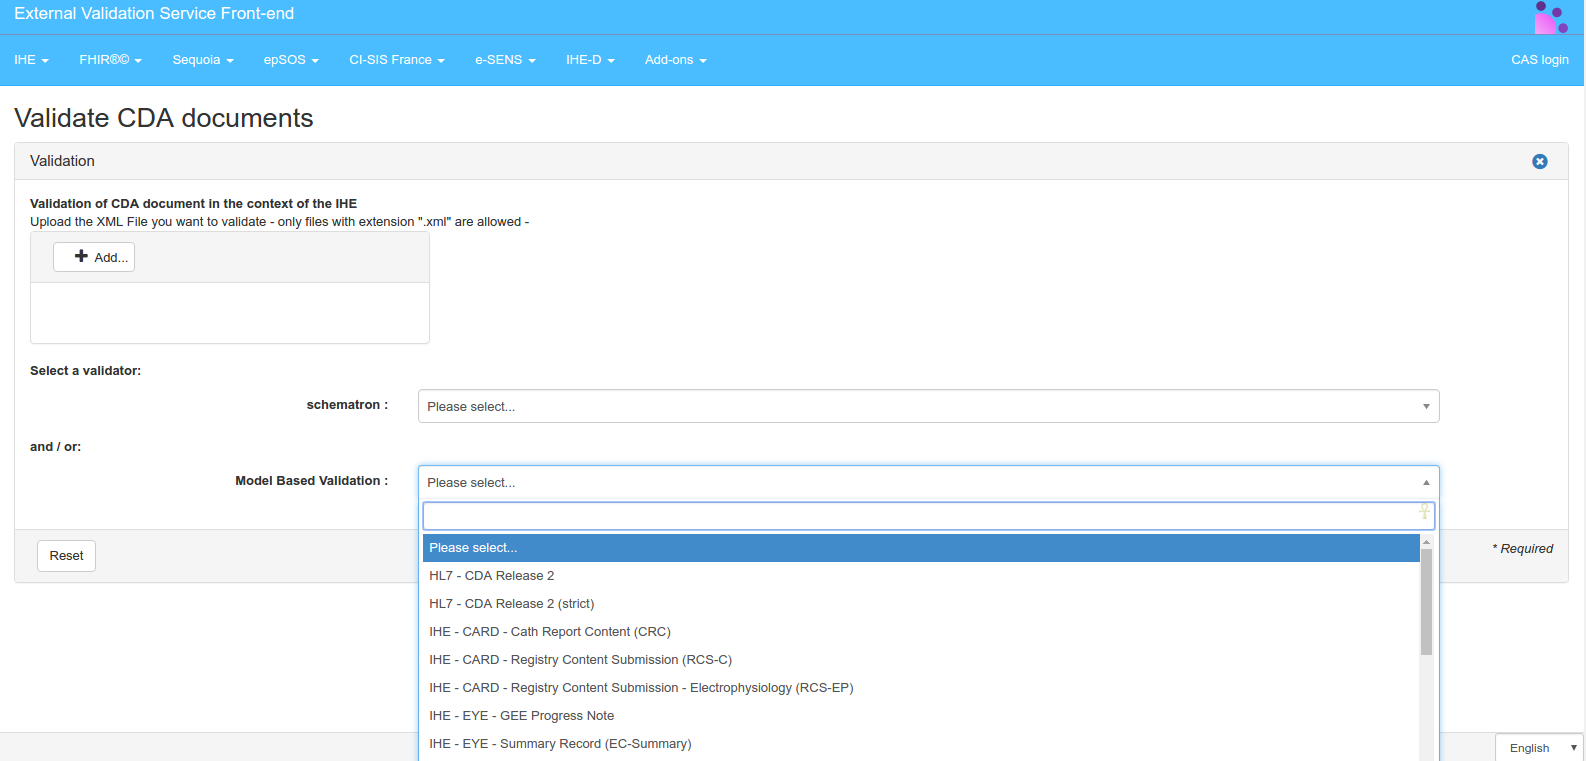
Task: Open the IHE menu
Action: (x=31, y=60)
